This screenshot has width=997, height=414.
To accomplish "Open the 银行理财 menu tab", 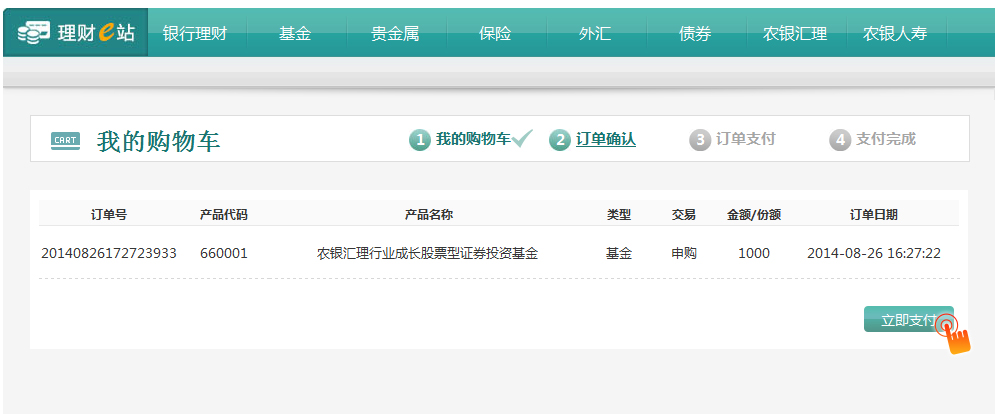I will coord(195,33).
